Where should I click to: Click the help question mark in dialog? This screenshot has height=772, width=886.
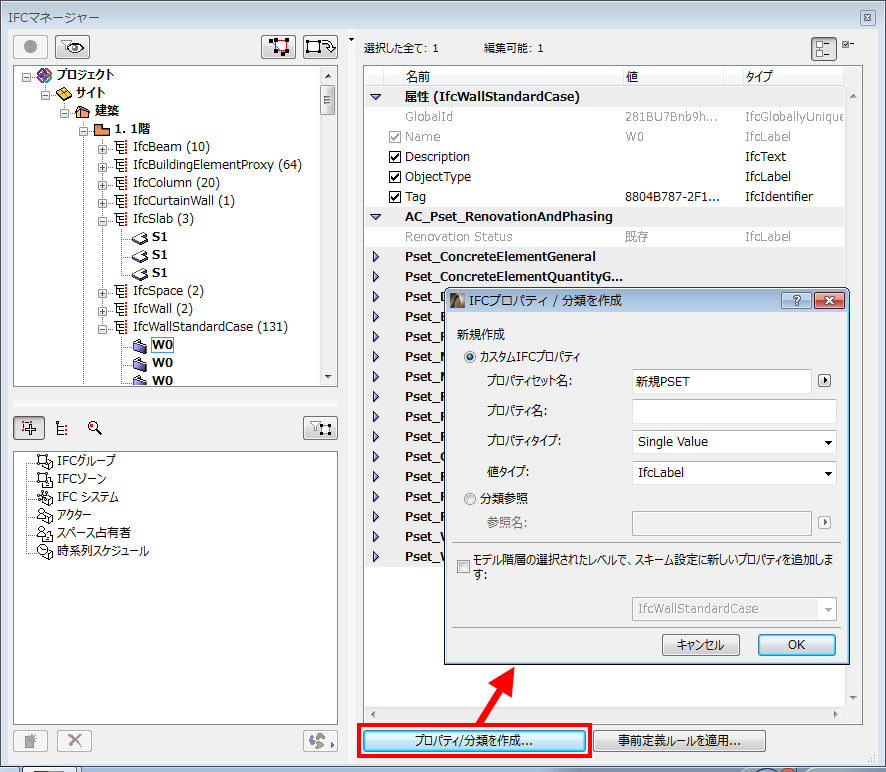[796, 301]
